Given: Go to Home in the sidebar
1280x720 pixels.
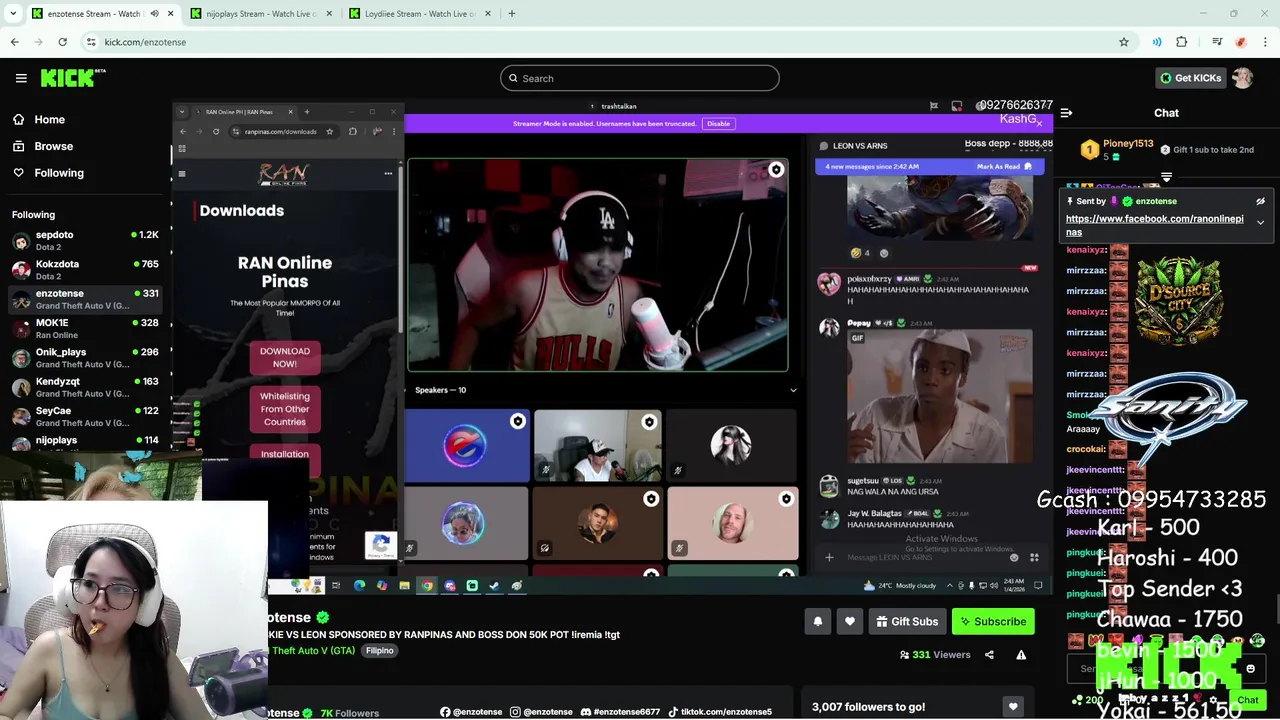Looking at the screenshot, I should (49, 119).
